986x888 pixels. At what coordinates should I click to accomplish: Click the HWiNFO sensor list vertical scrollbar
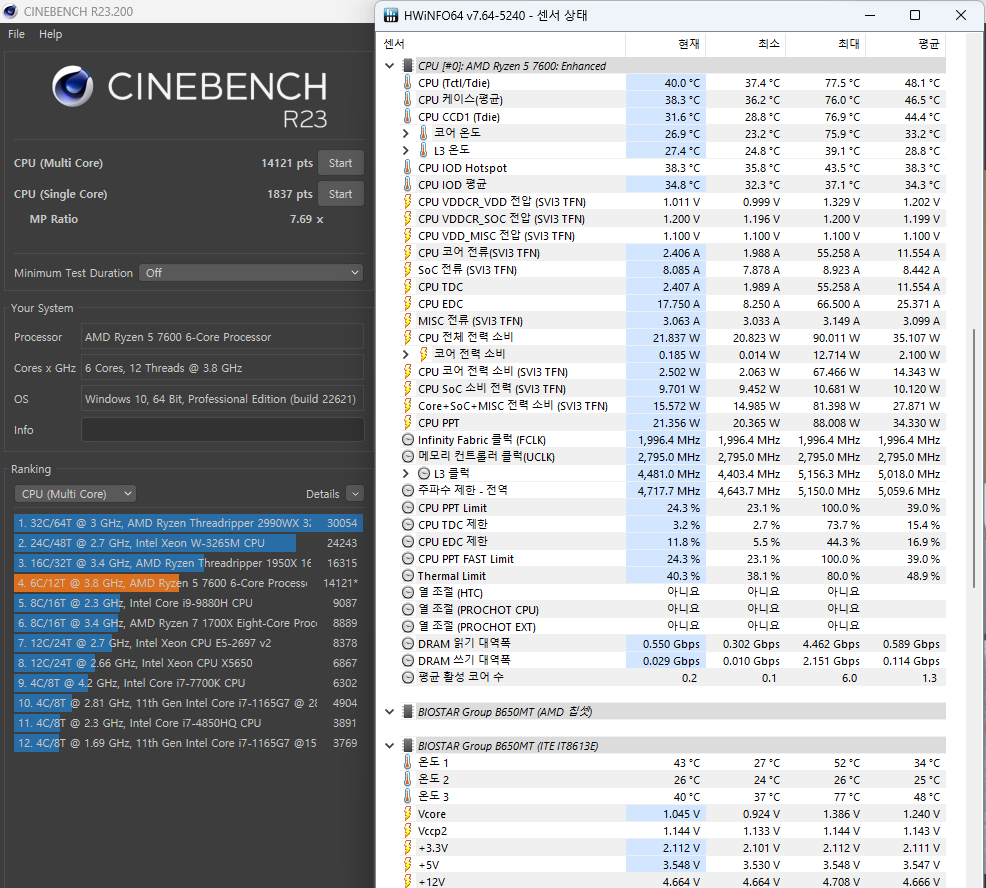tap(974, 458)
